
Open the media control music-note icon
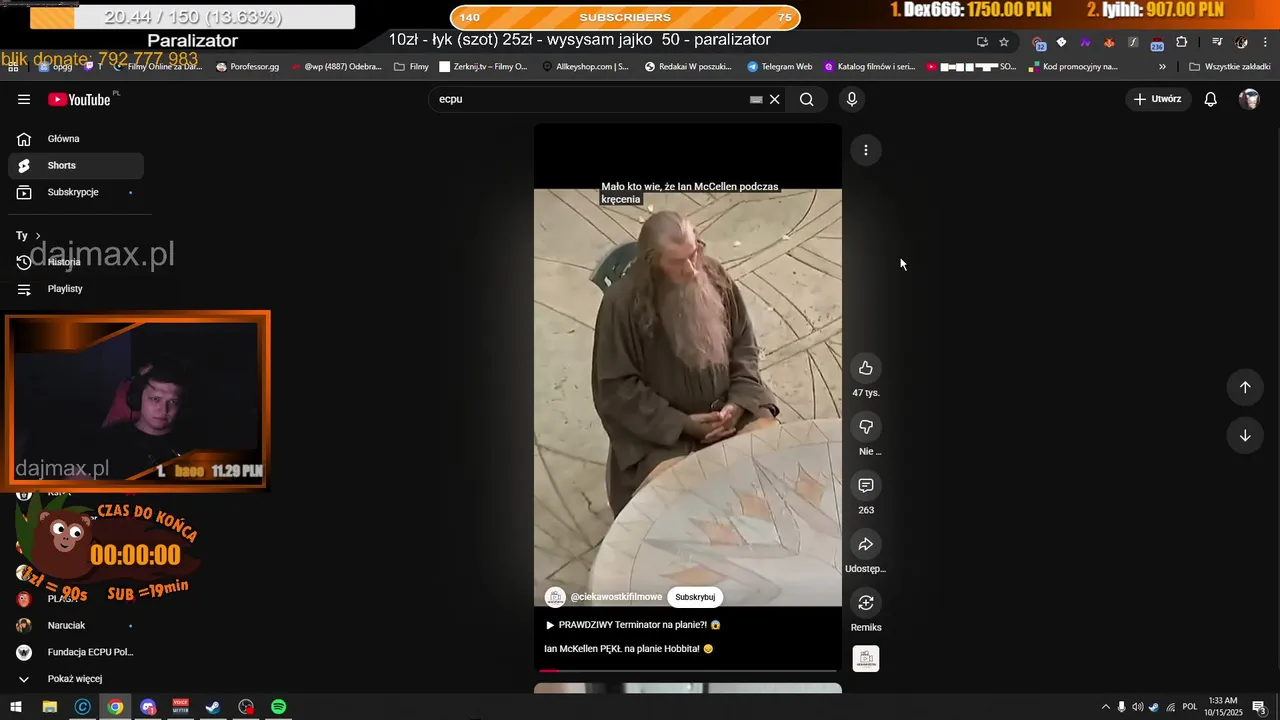pyautogui.click(x=1217, y=42)
